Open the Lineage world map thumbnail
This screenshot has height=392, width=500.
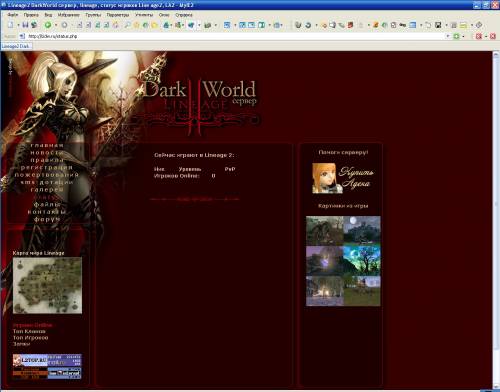47,285
